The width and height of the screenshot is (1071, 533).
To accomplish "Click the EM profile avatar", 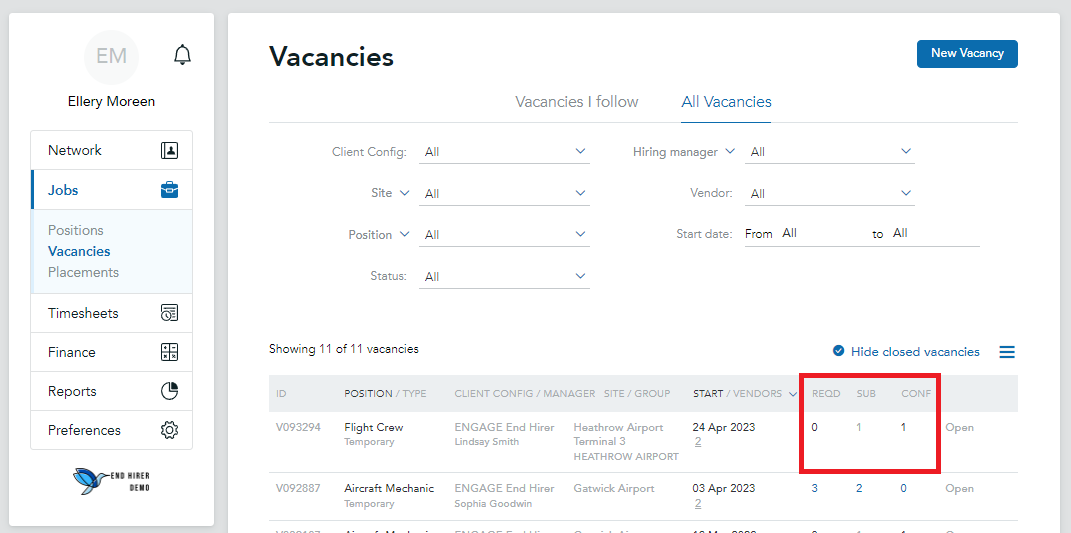I will click(111, 57).
